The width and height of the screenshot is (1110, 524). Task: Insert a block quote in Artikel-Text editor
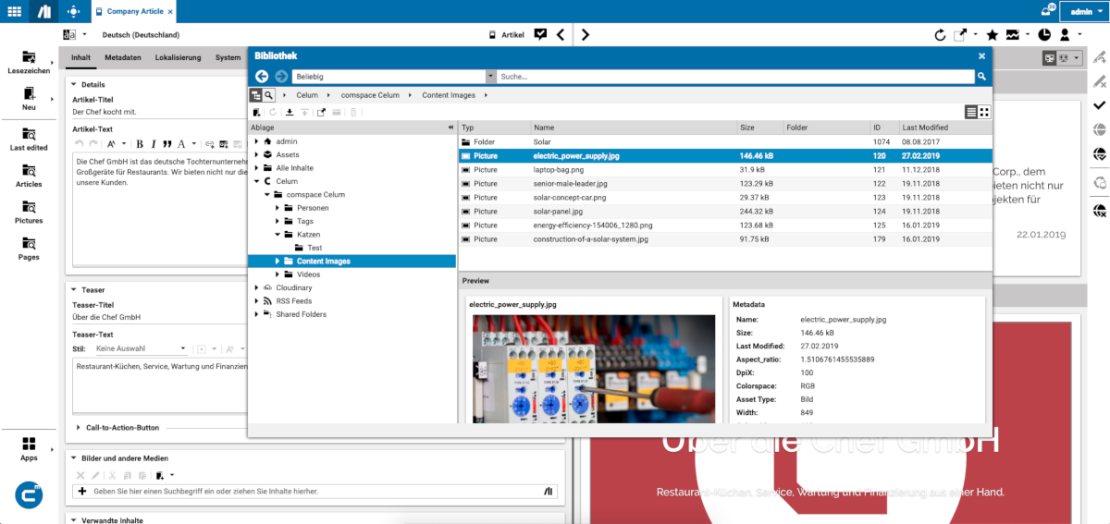point(168,144)
